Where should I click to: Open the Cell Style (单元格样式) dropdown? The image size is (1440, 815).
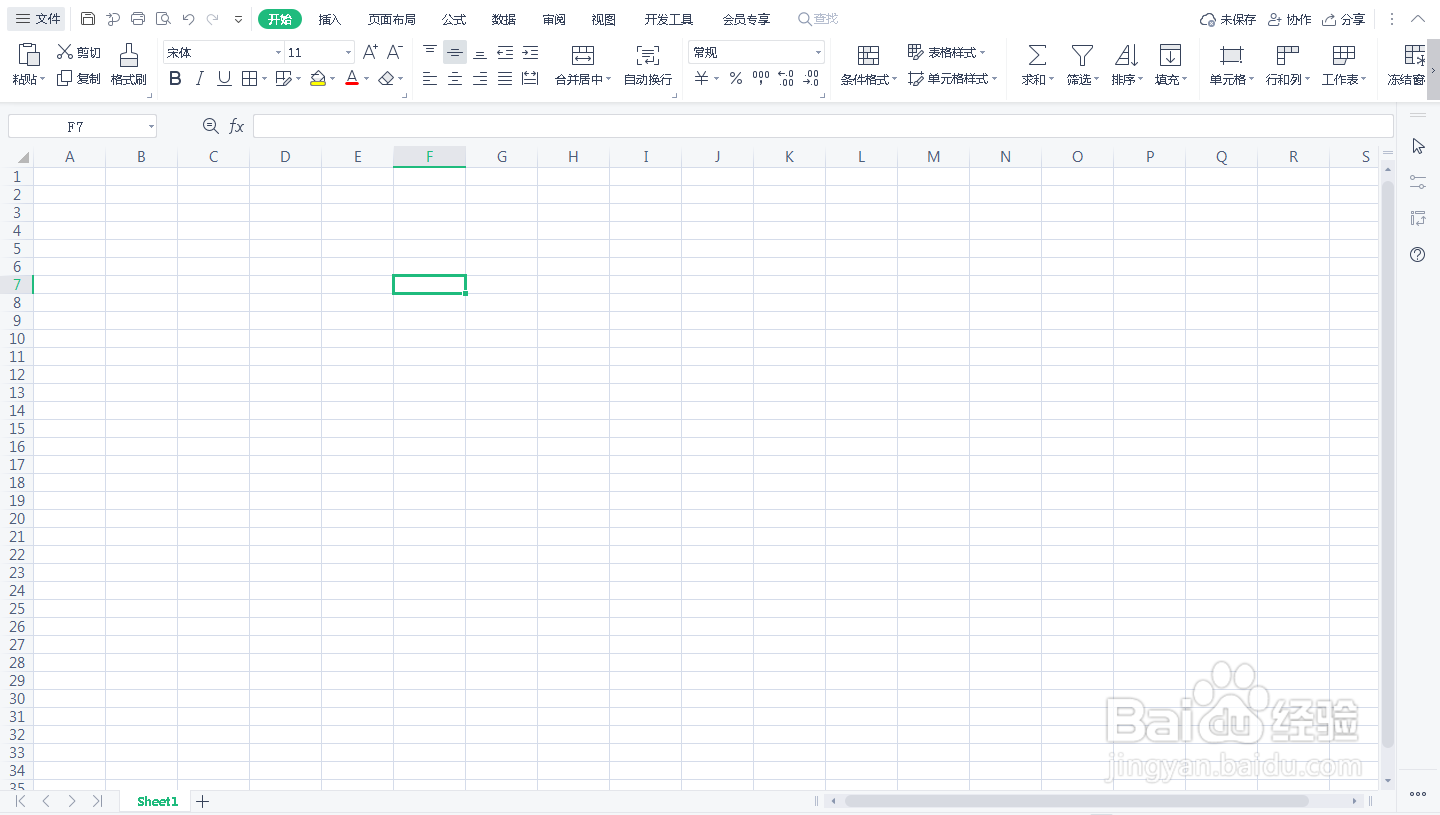pyautogui.click(x=952, y=78)
